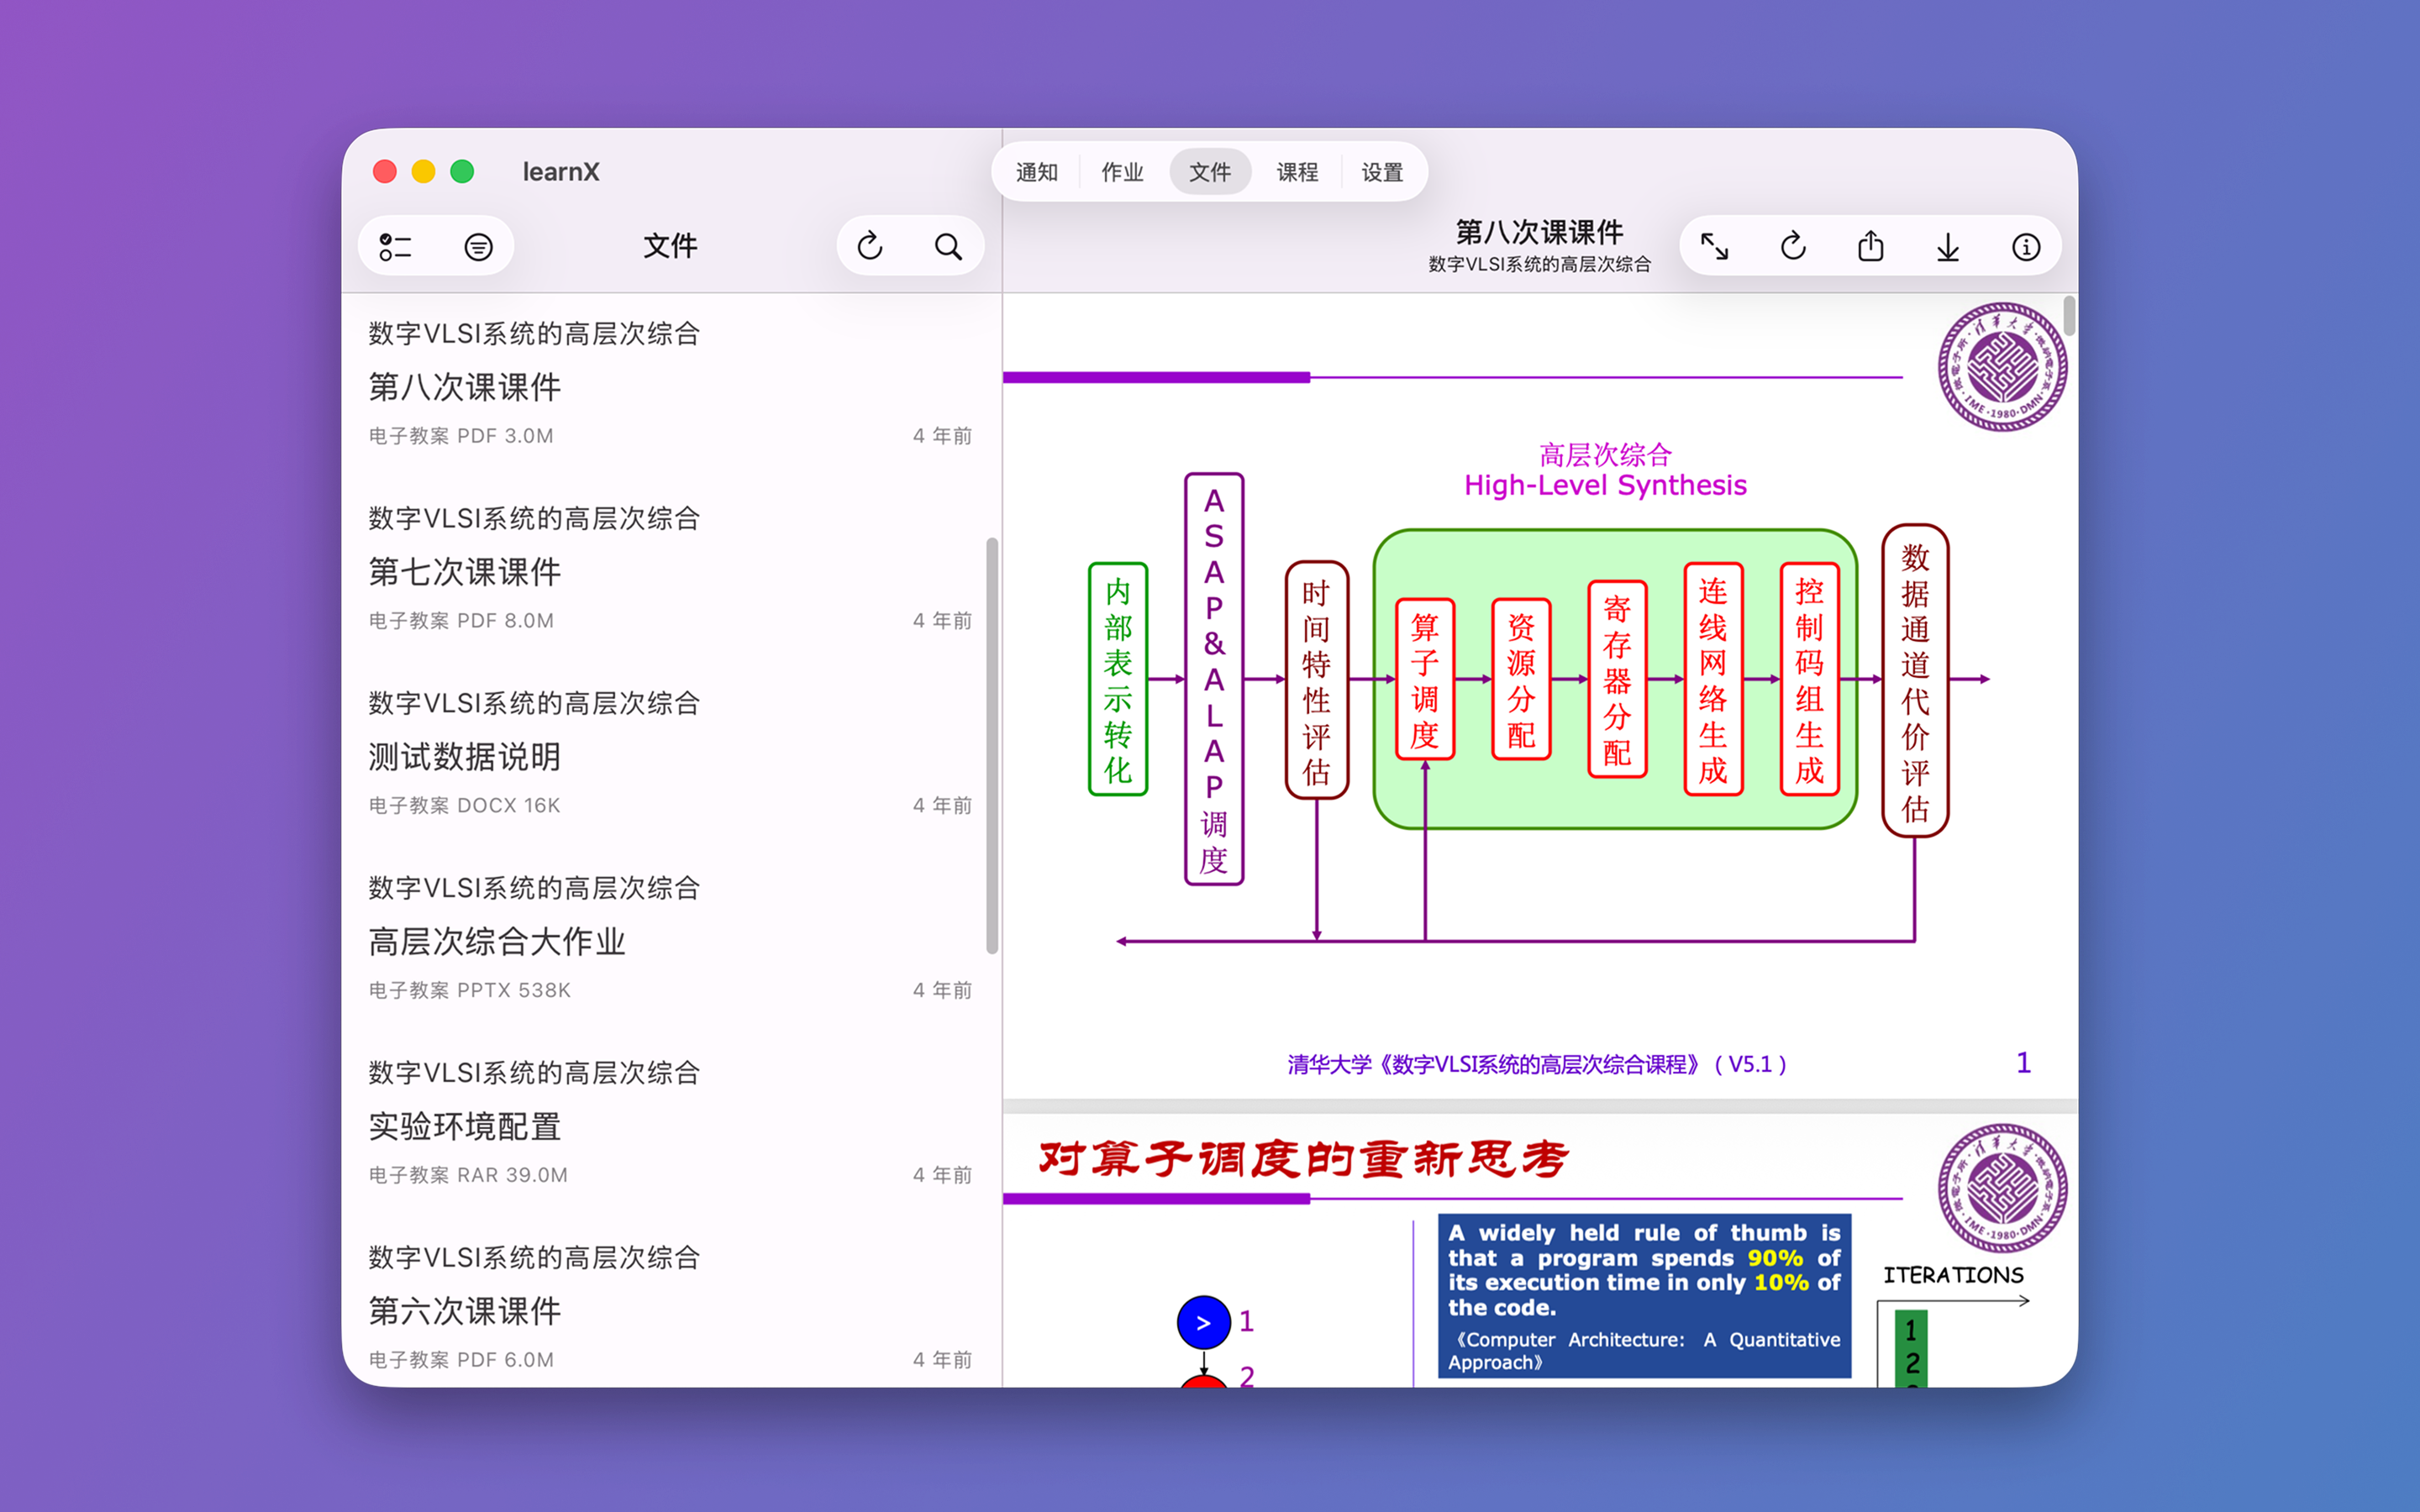Image resolution: width=2420 pixels, height=1512 pixels.
Task: Click the 电子教案 PPTX 538K label
Action: click(x=470, y=991)
